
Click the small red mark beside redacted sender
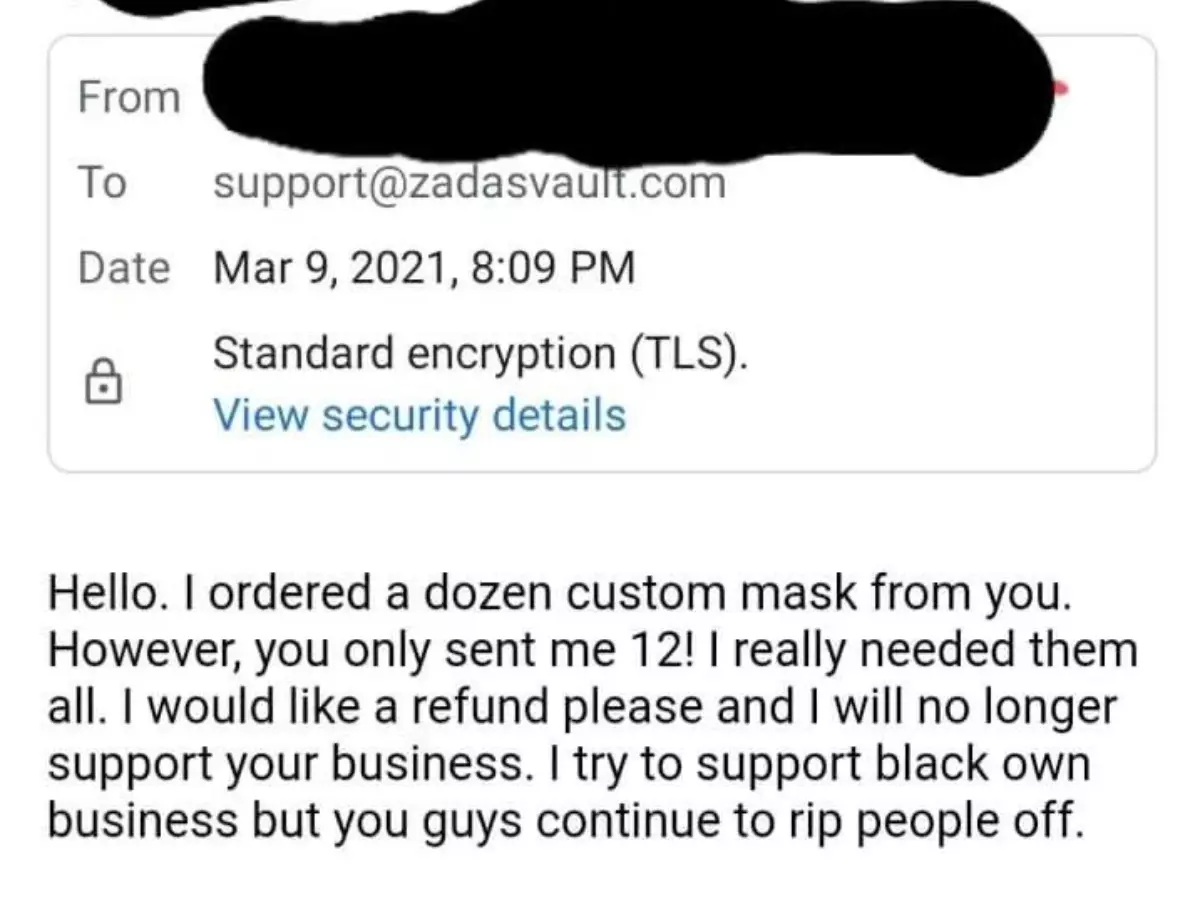coord(1061,89)
